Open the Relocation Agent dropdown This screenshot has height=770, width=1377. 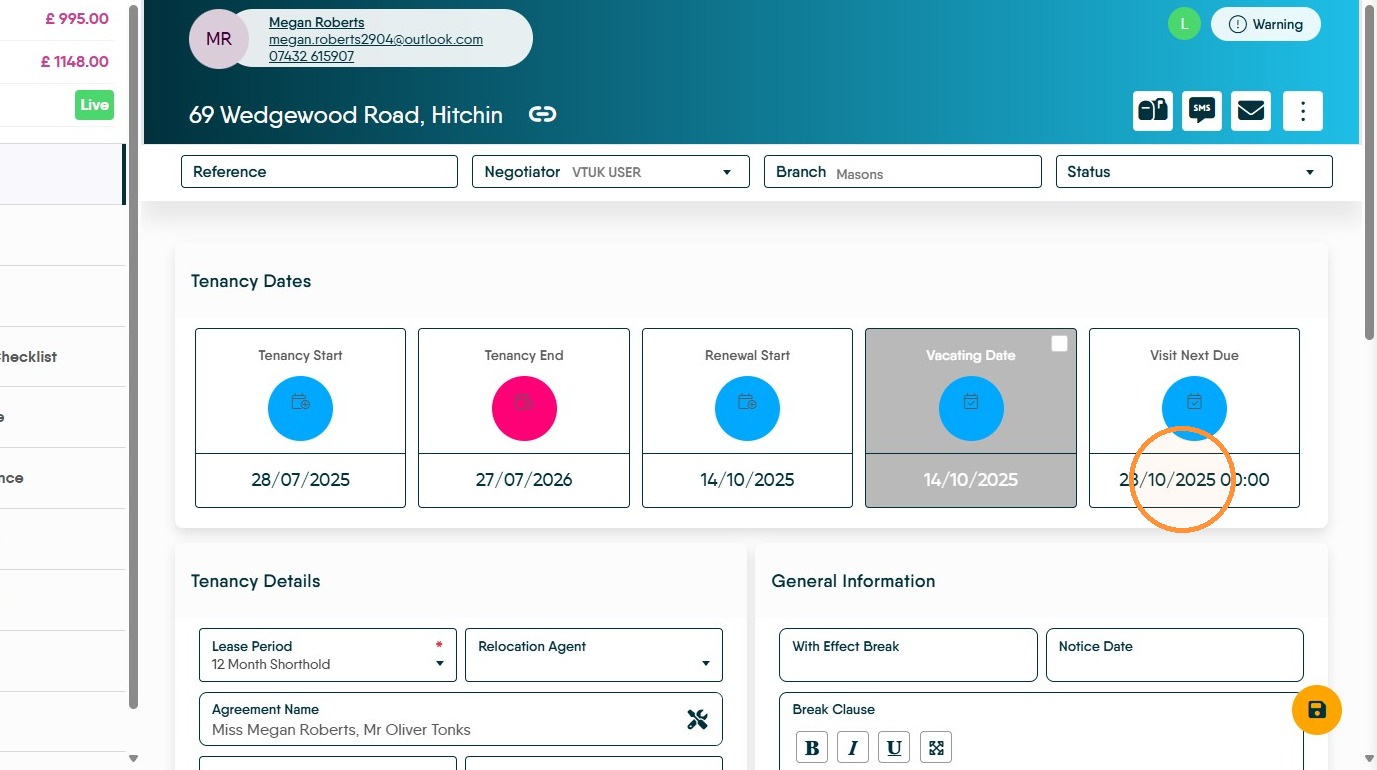(x=594, y=655)
